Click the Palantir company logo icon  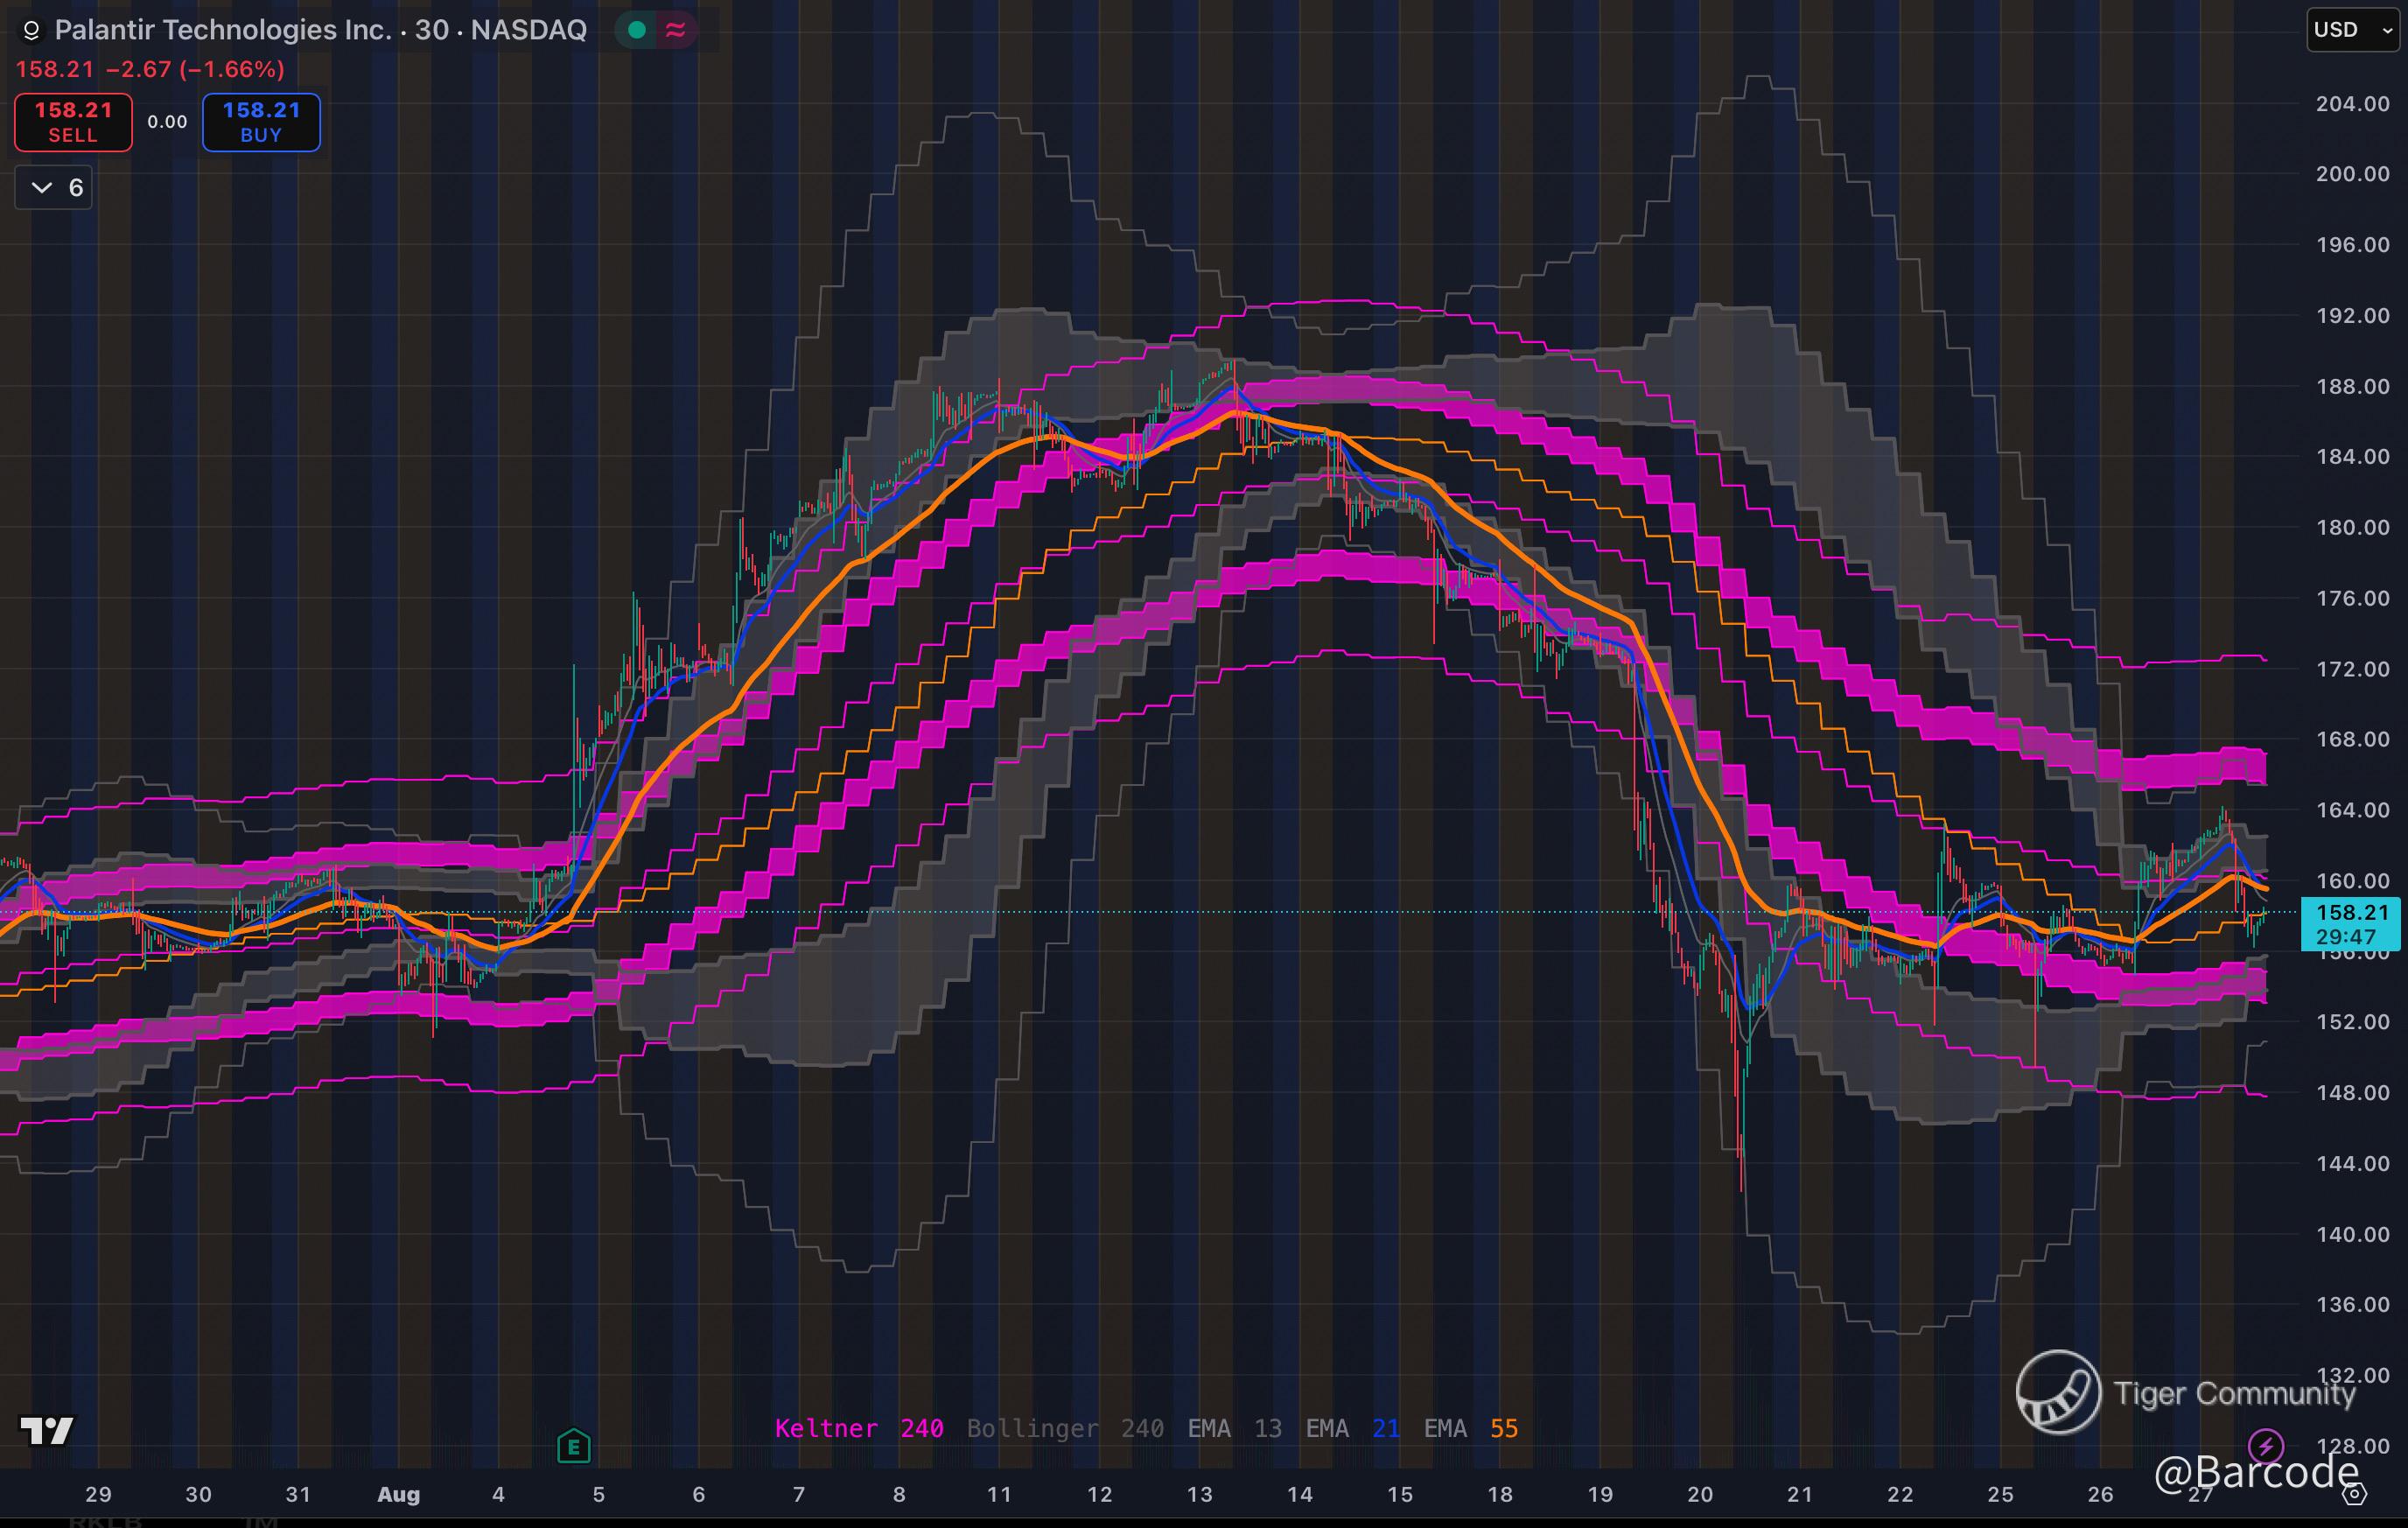pos(31,31)
